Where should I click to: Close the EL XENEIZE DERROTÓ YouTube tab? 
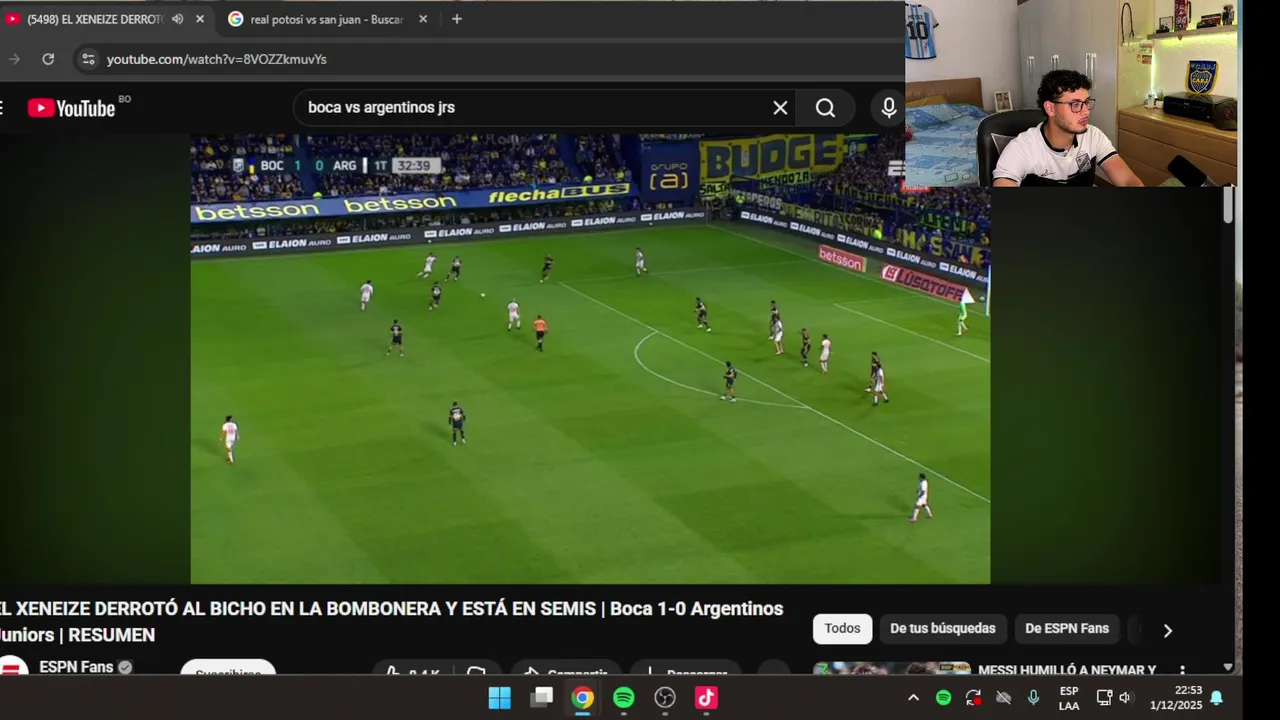[200, 19]
